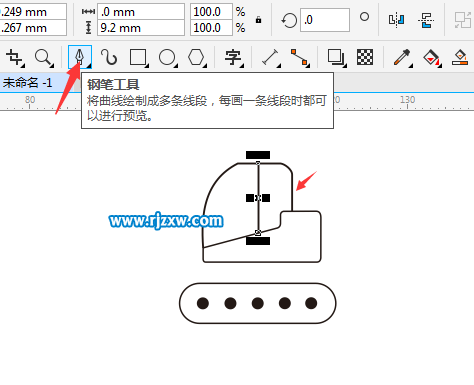Click the rightmost black dot on the track

(x=311, y=303)
